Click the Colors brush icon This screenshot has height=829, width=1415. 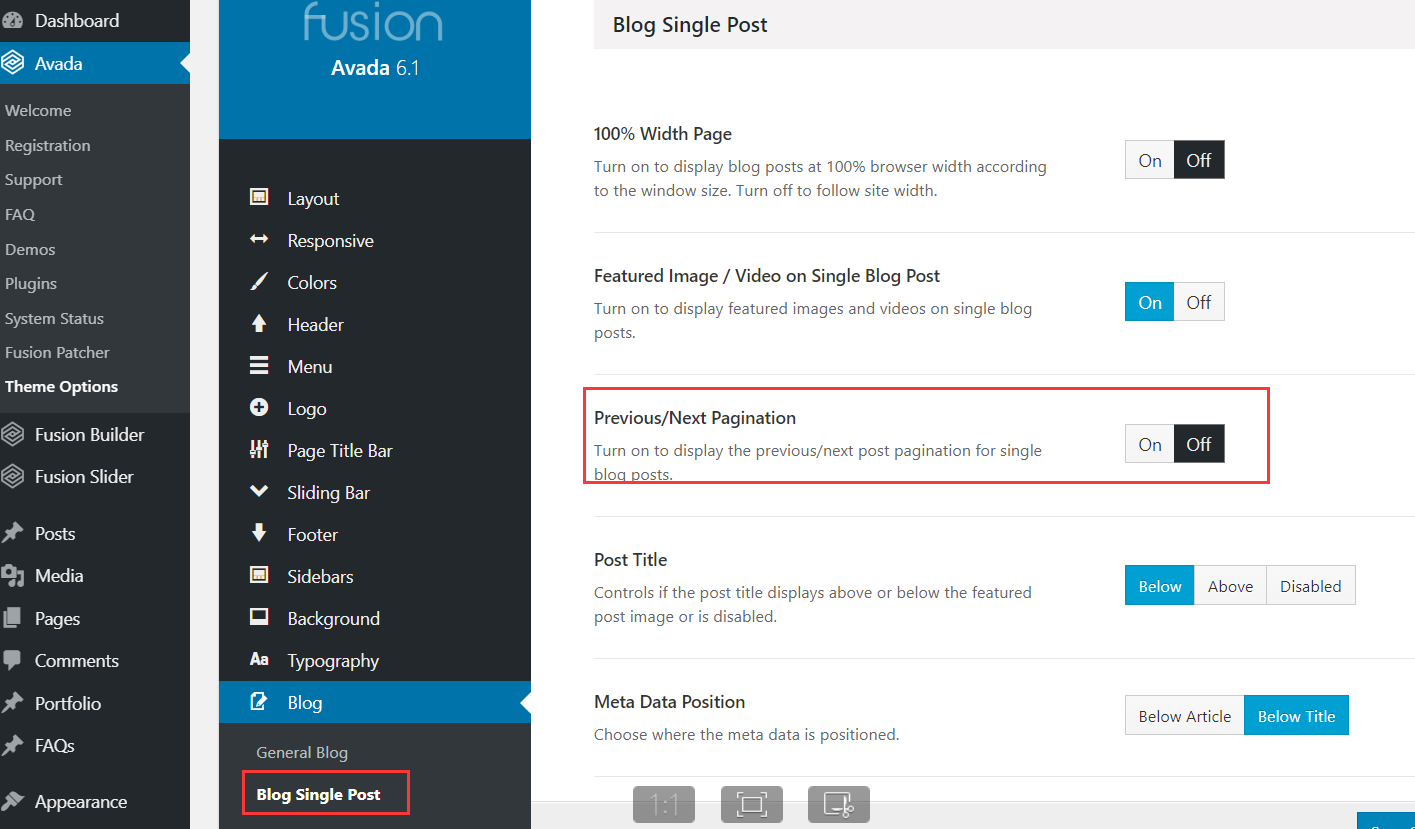coord(259,282)
